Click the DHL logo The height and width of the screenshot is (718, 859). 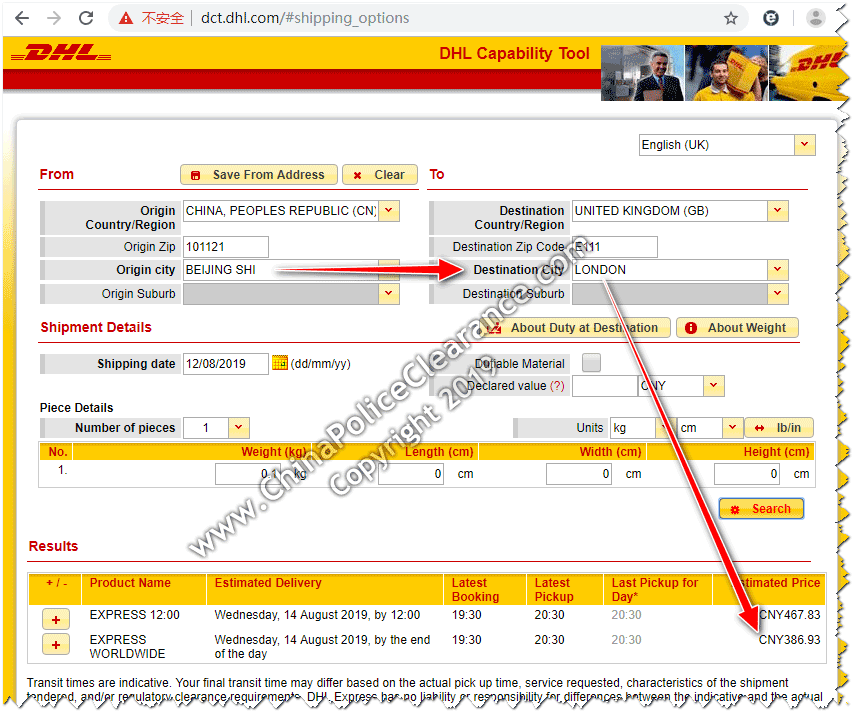pyautogui.click(x=61, y=53)
